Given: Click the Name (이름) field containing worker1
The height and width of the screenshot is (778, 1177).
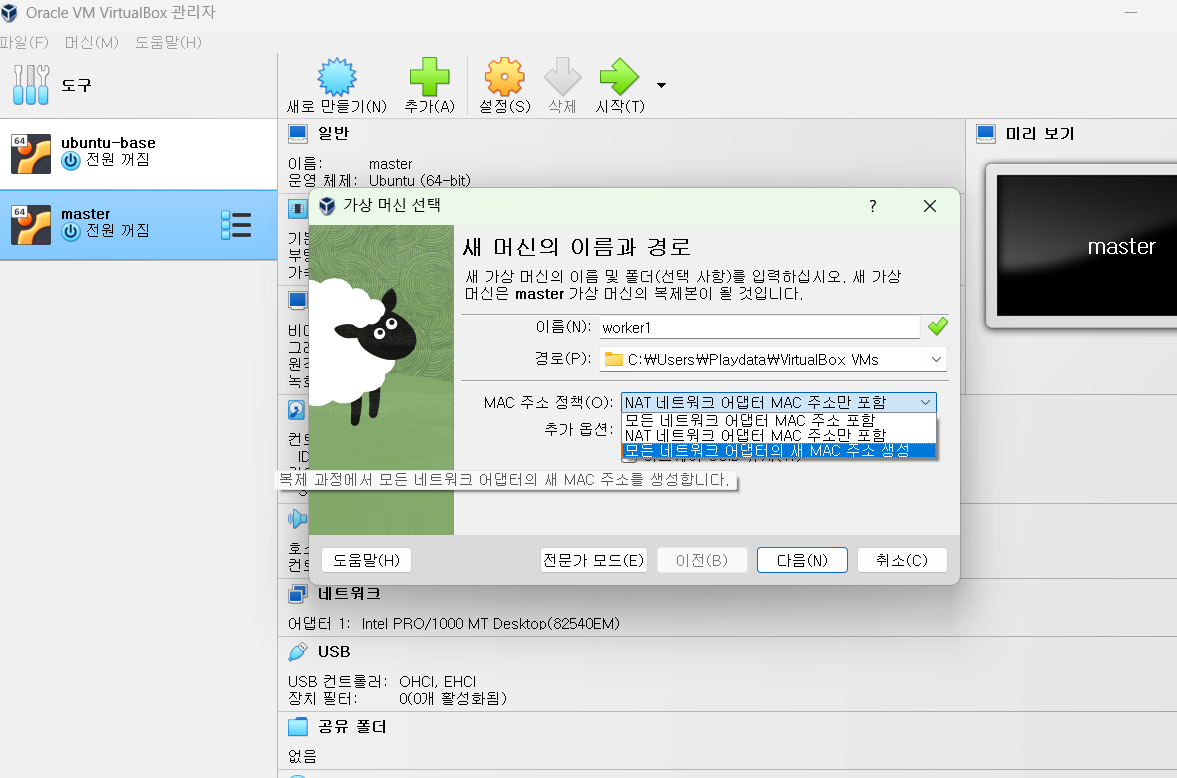Looking at the screenshot, I should click(759, 327).
